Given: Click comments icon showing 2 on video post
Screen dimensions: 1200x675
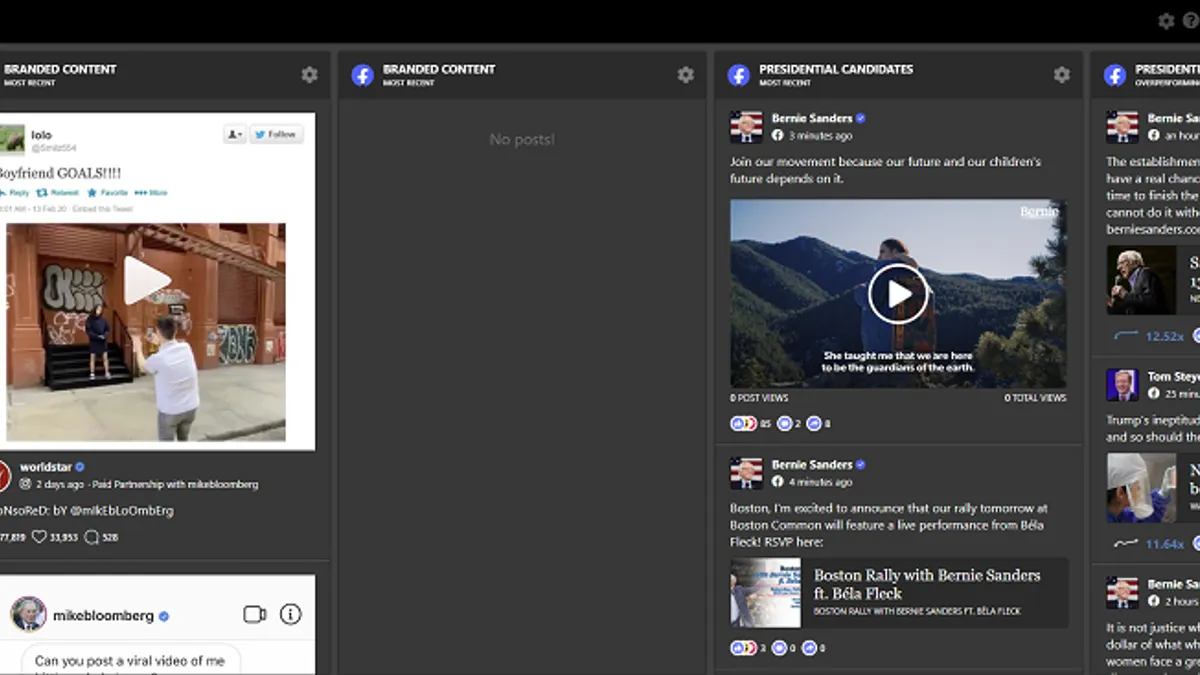Looking at the screenshot, I should click(x=785, y=424).
